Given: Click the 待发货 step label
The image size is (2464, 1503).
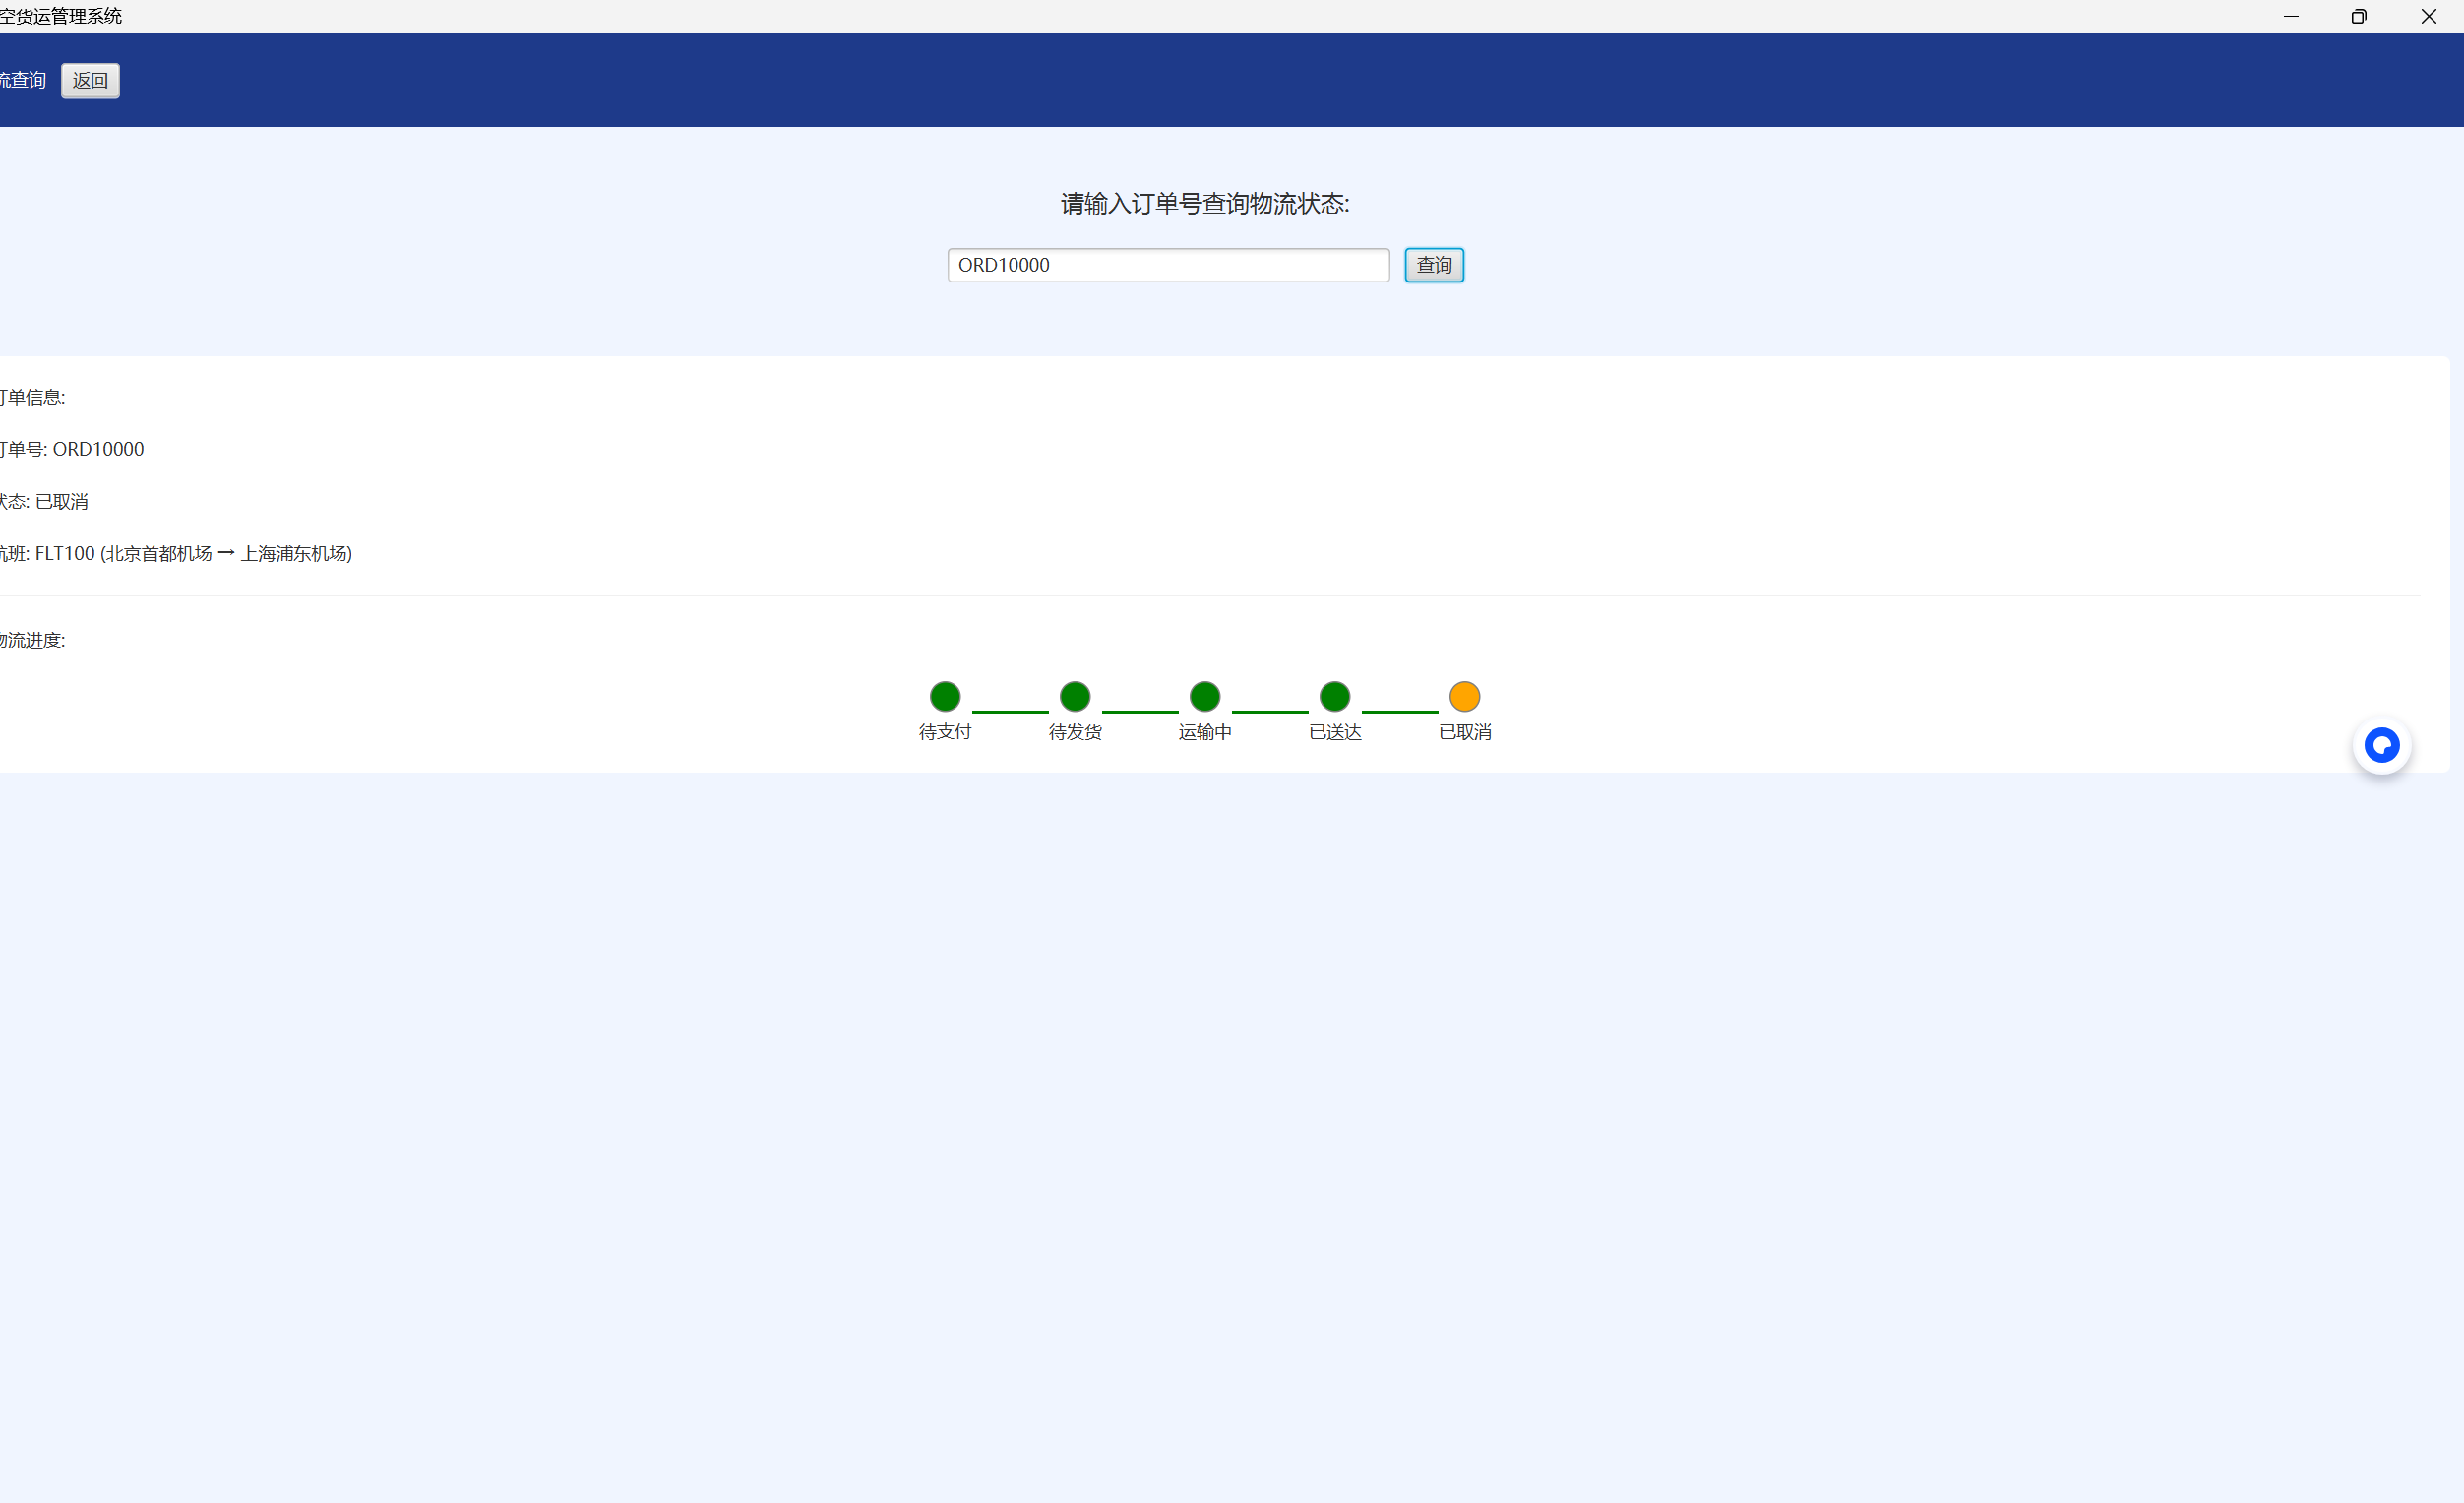Looking at the screenshot, I should tap(1075, 732).
